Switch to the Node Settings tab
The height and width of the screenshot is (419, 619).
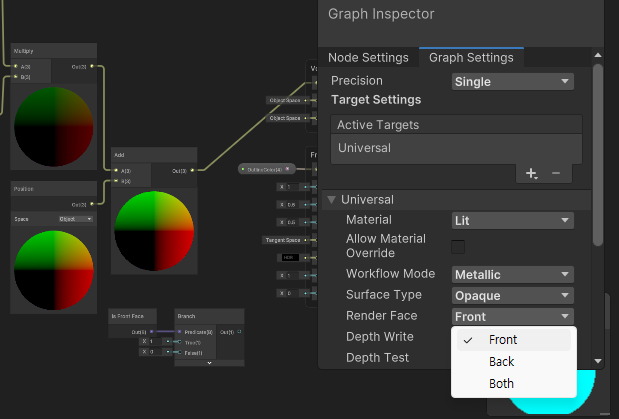[368, 58]
